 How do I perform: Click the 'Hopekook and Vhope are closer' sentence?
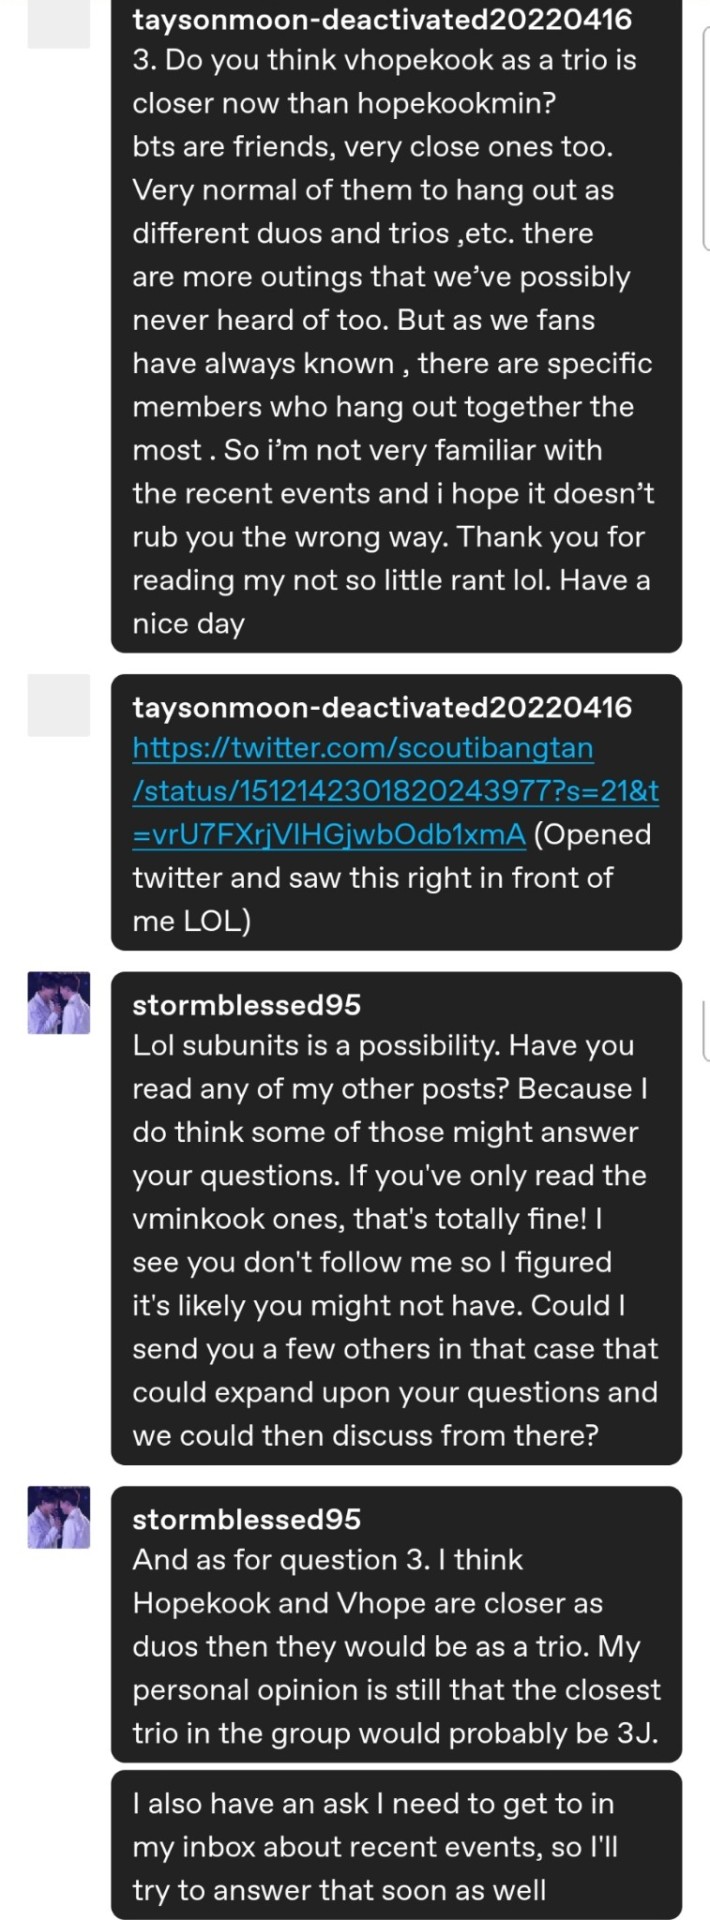coord(367,1603)
